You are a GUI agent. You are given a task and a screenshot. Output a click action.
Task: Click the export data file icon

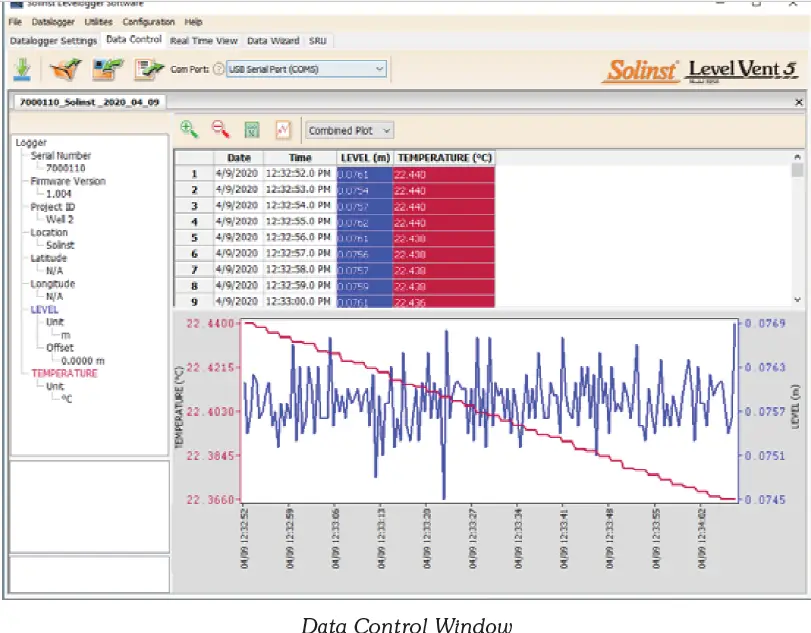104,69
